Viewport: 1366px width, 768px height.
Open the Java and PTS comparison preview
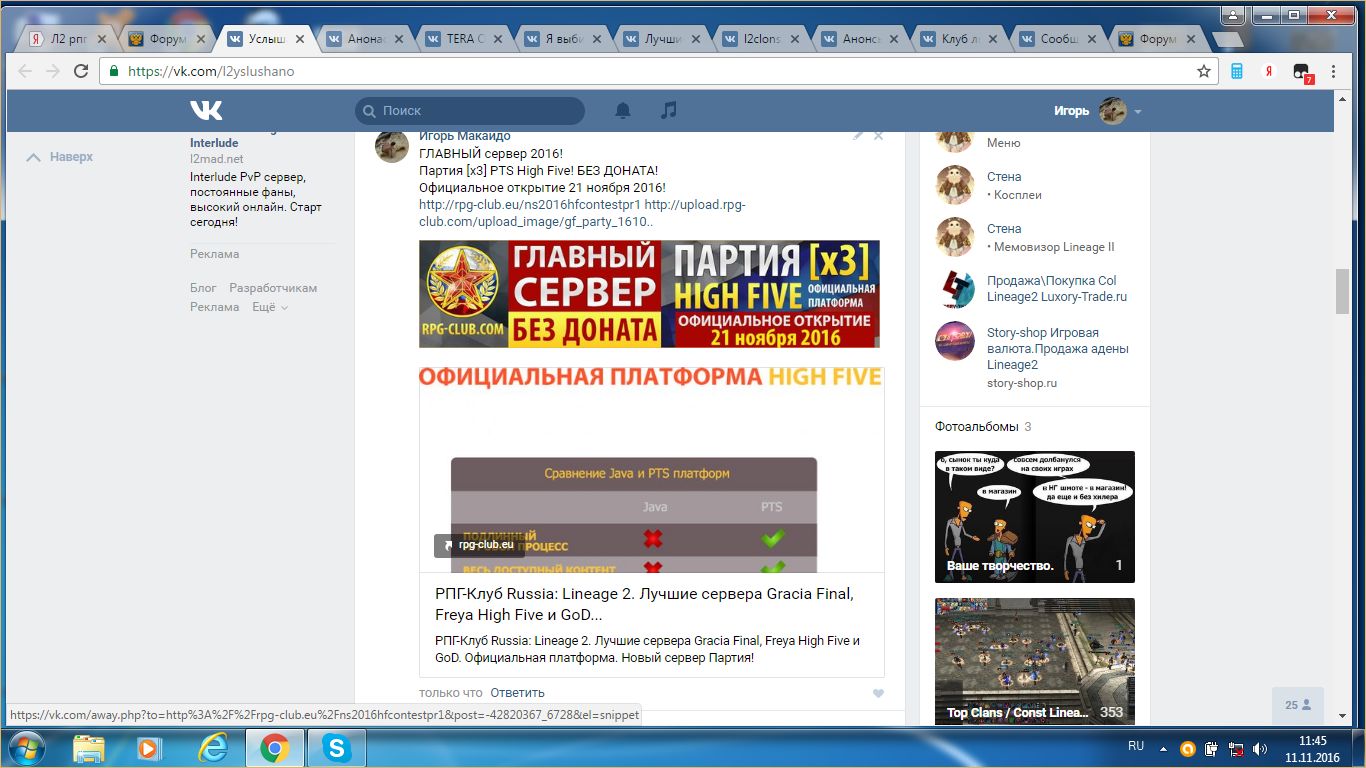click(x=652, y=469)
